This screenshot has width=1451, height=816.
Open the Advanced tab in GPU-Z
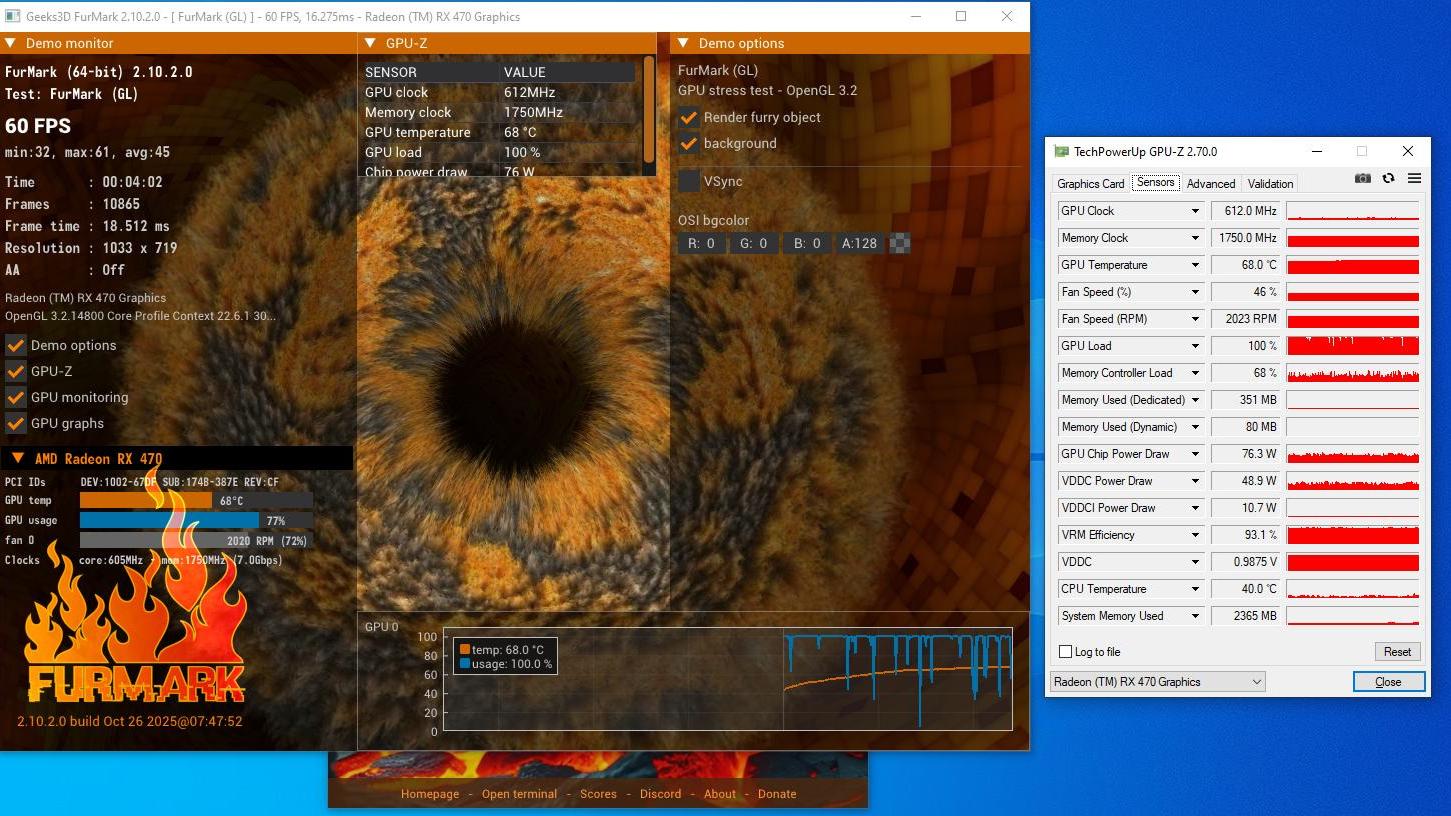click(x=1211, y=184)
